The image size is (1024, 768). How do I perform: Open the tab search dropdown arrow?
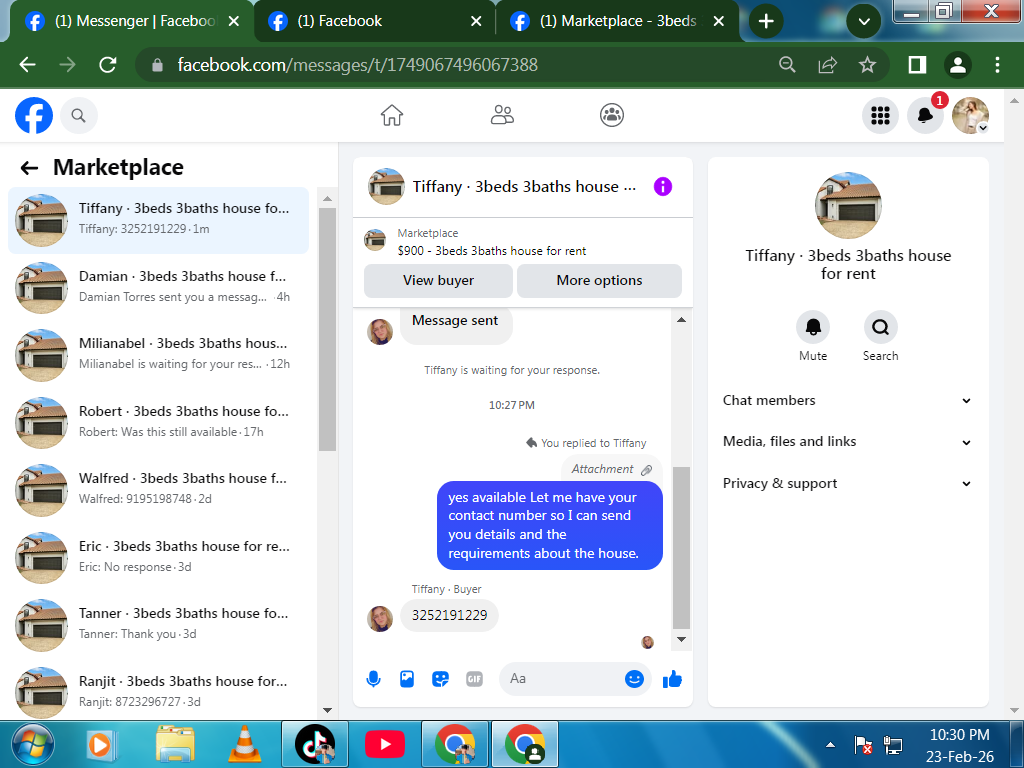pos(864,22)
